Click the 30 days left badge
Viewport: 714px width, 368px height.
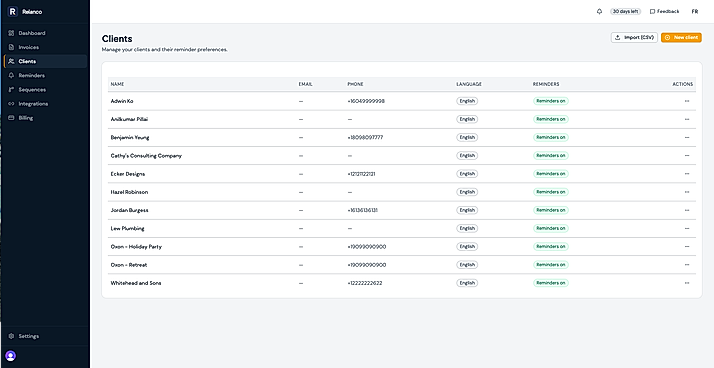click(x=626, y=11)
